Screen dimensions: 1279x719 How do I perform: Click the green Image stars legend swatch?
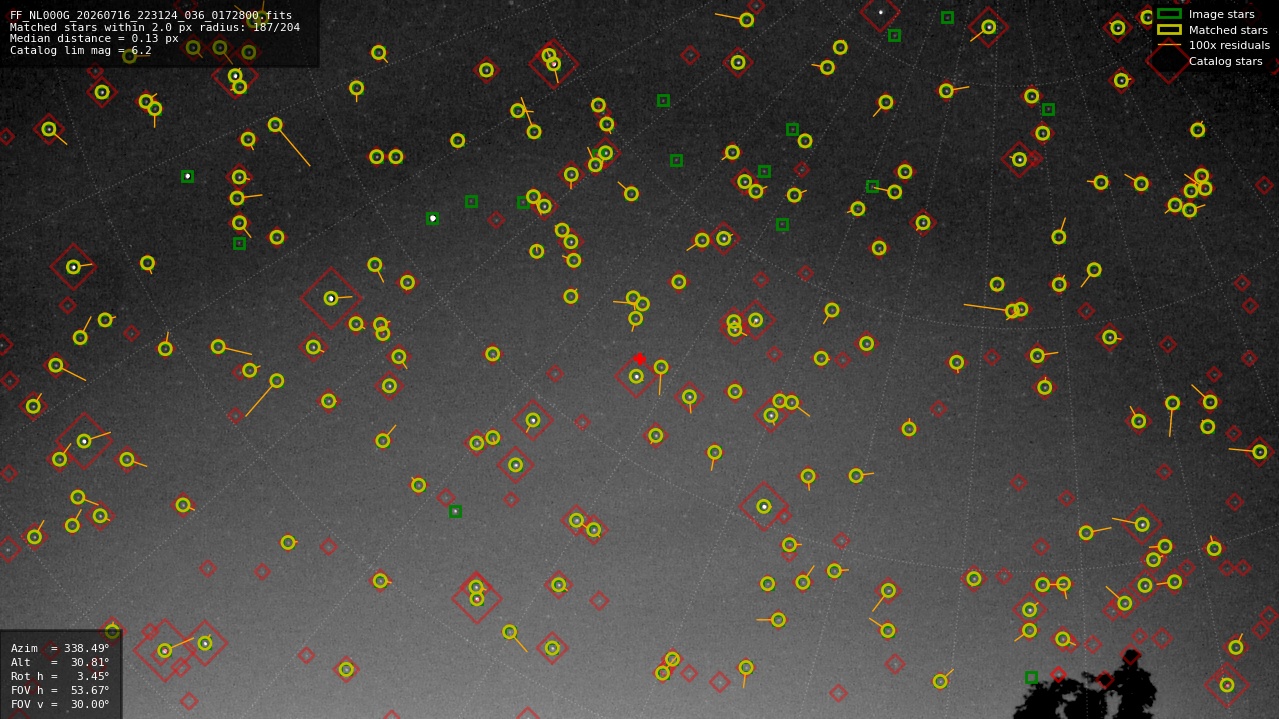[x=1169, y=14]
